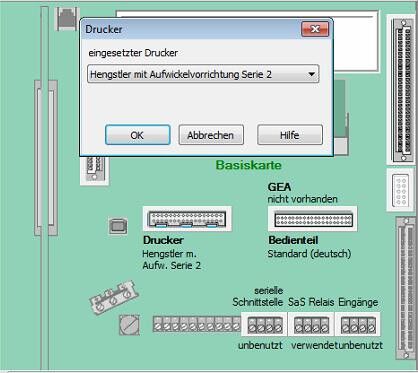Click the SaS Relais terminal block

(x=311, y=324)
